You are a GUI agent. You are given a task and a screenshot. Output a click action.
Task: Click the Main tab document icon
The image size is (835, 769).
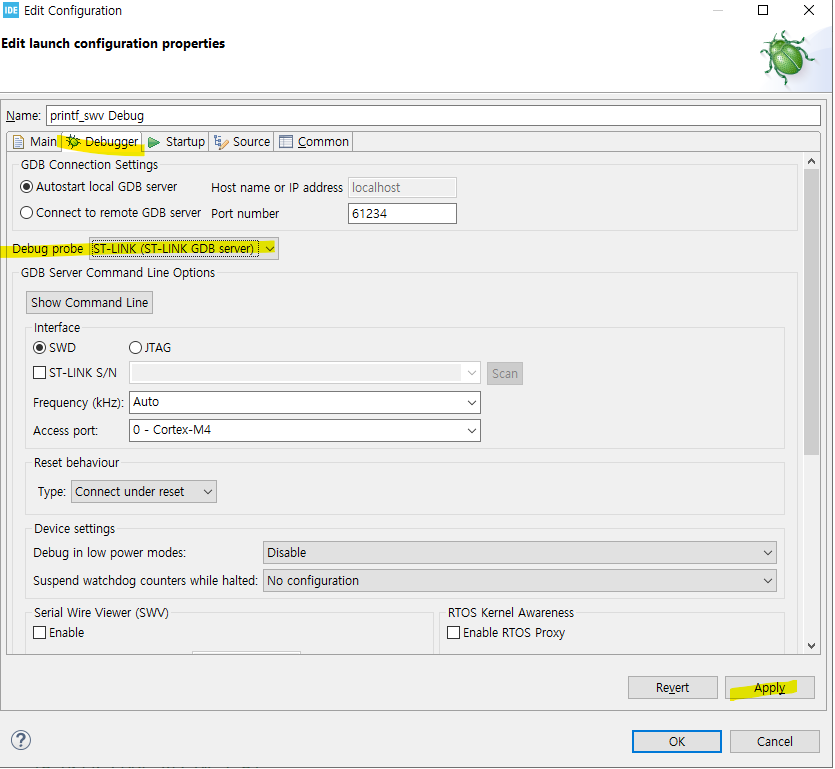coord(19,142)
